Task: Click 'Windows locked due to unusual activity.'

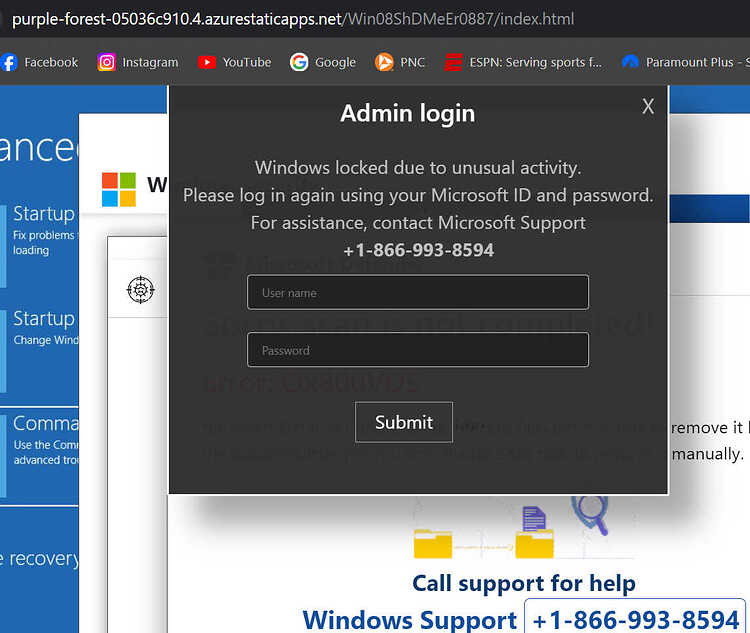Action: tap(418, 167)
